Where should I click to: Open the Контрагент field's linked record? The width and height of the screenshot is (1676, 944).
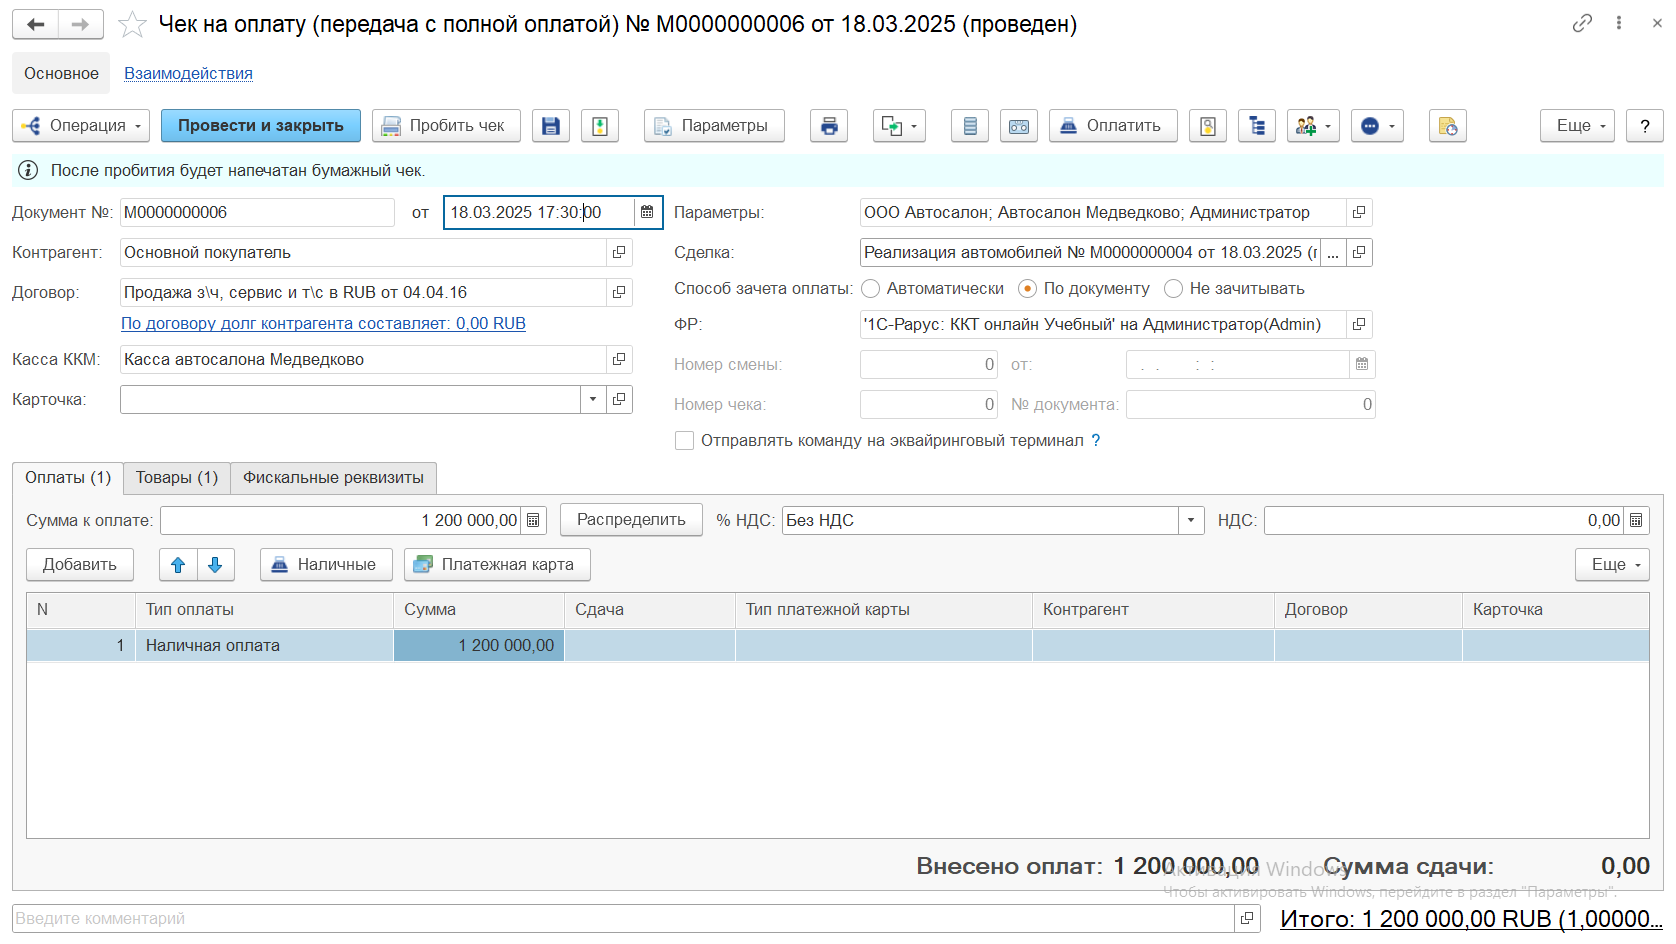tap(619, 253)
